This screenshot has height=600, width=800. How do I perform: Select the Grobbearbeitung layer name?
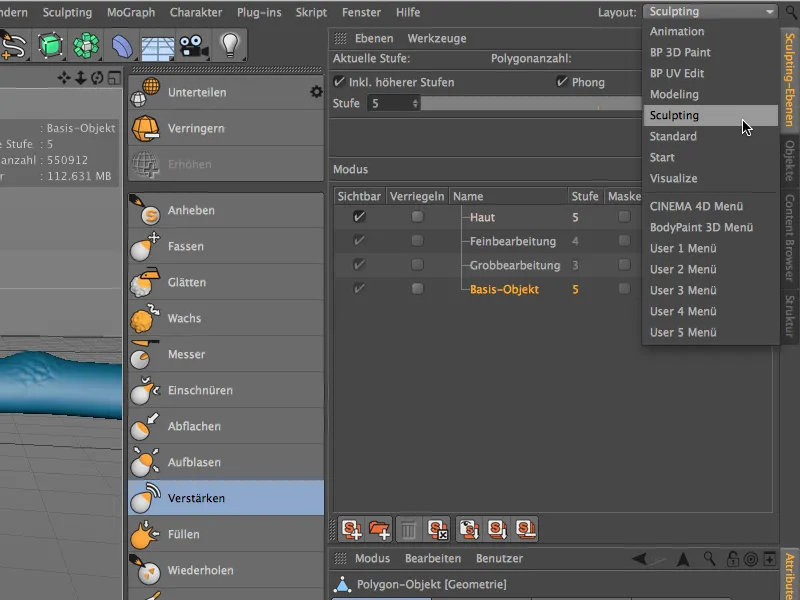515,265
